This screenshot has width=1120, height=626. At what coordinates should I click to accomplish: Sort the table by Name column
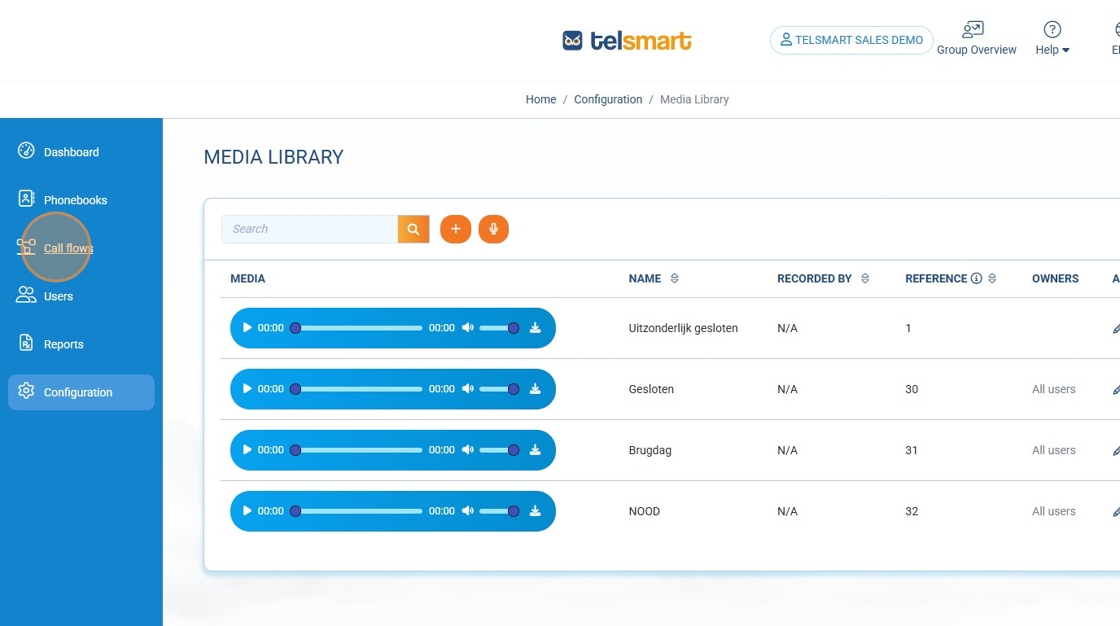pos(674,279)
